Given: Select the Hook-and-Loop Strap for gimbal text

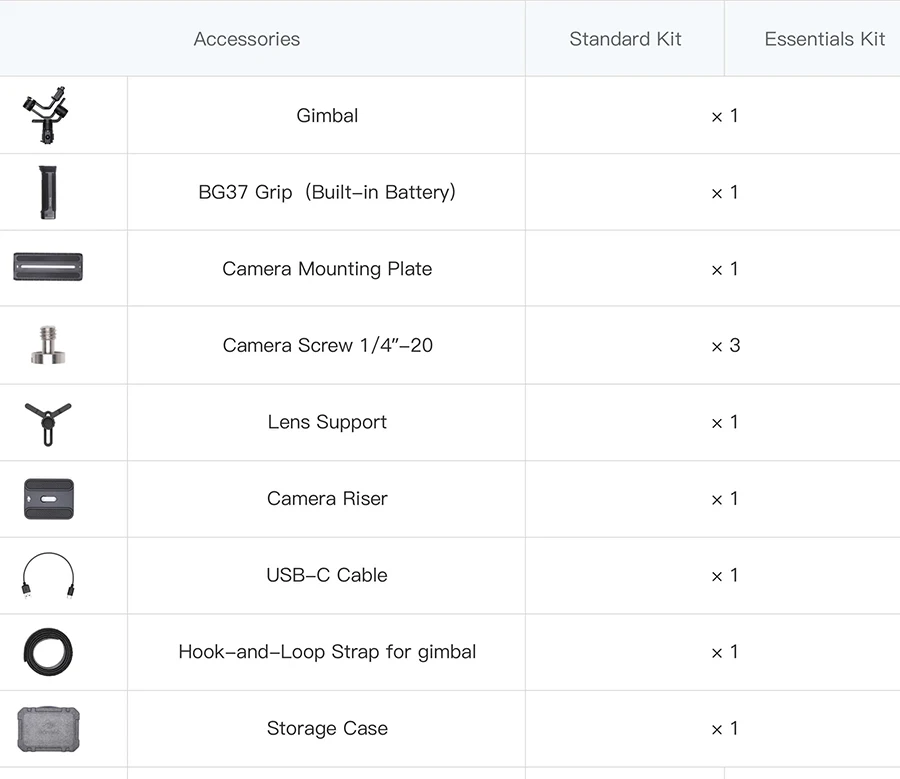Looking at the screenshot, I should [x=327, y=652].
